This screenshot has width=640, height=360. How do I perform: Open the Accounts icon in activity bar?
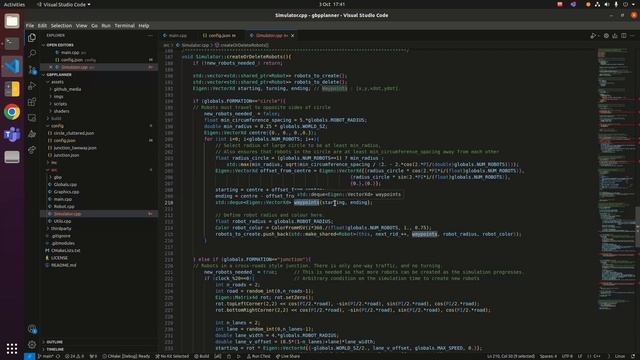click(32, 329)
